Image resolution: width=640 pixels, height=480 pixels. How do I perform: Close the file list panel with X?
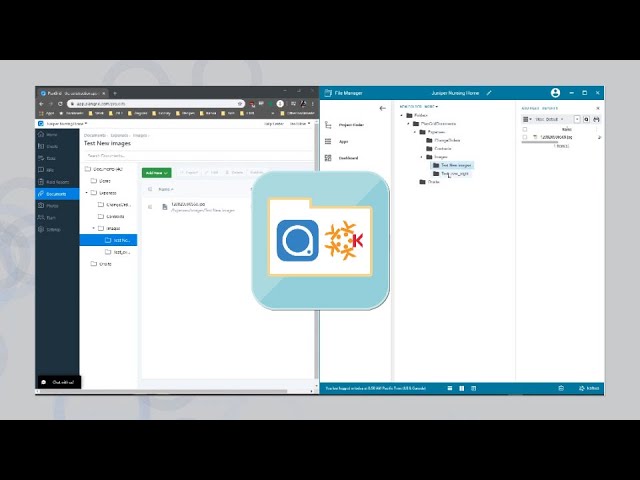(x=598, y=108)
